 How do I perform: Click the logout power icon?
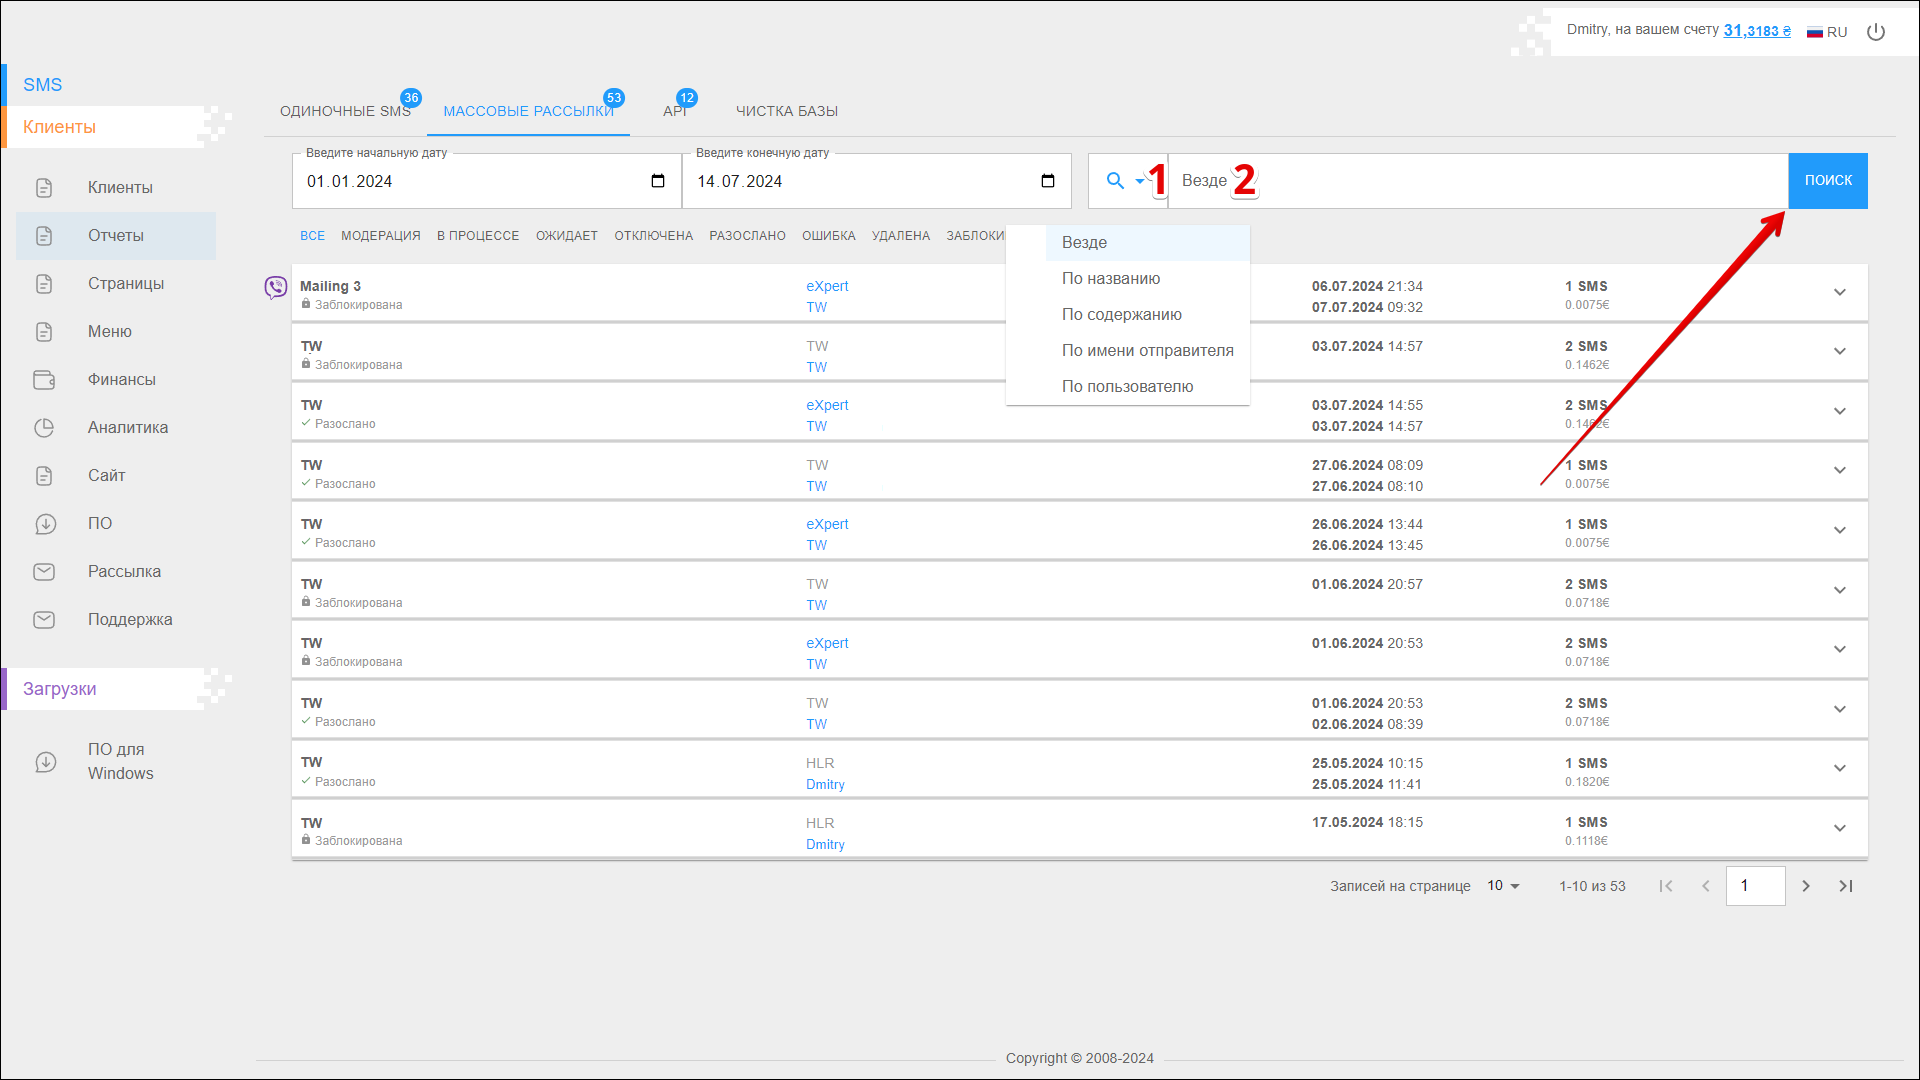[1876, 32]
